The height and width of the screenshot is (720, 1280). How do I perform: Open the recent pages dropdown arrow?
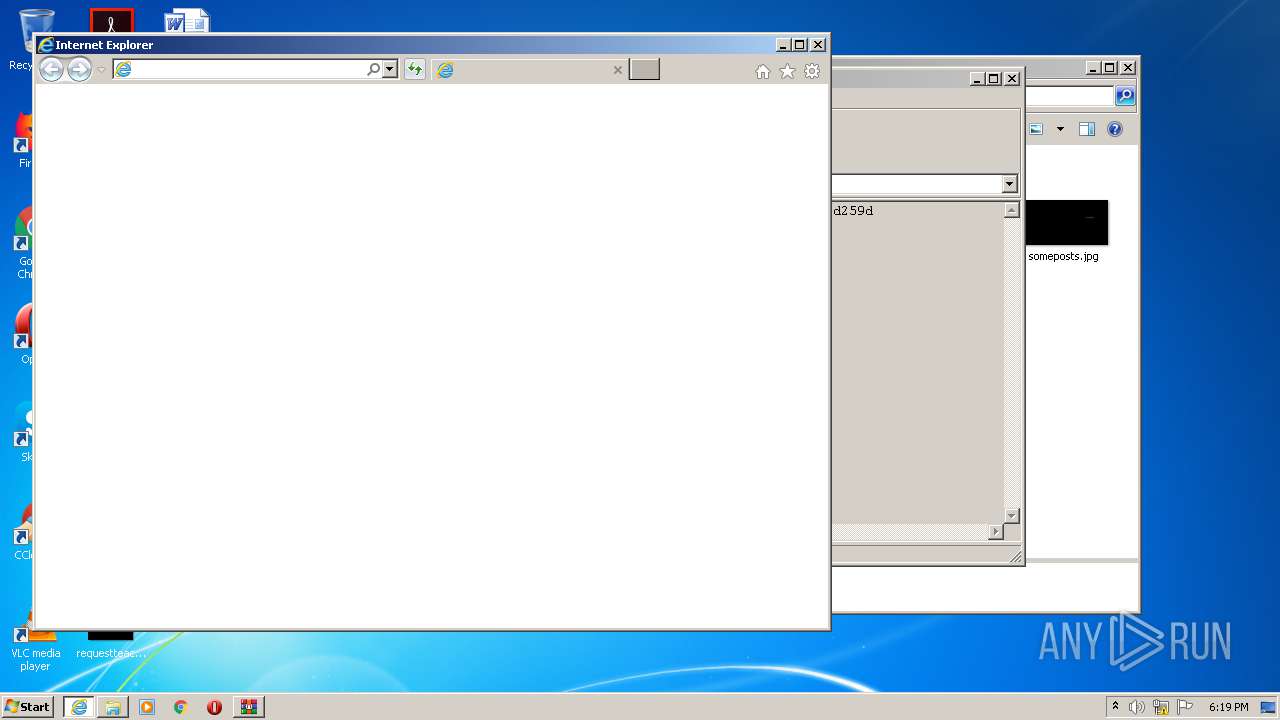[x=101, y=70]
